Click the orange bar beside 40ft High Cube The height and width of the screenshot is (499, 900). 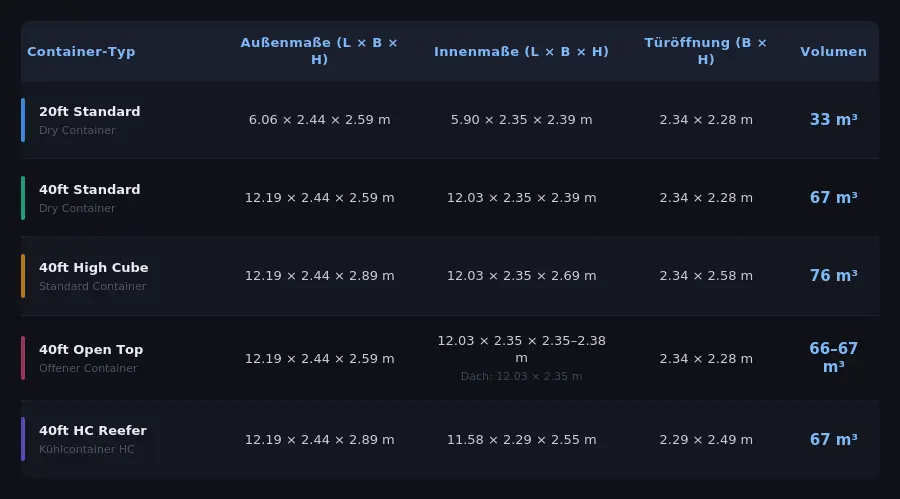click(23, 276)
